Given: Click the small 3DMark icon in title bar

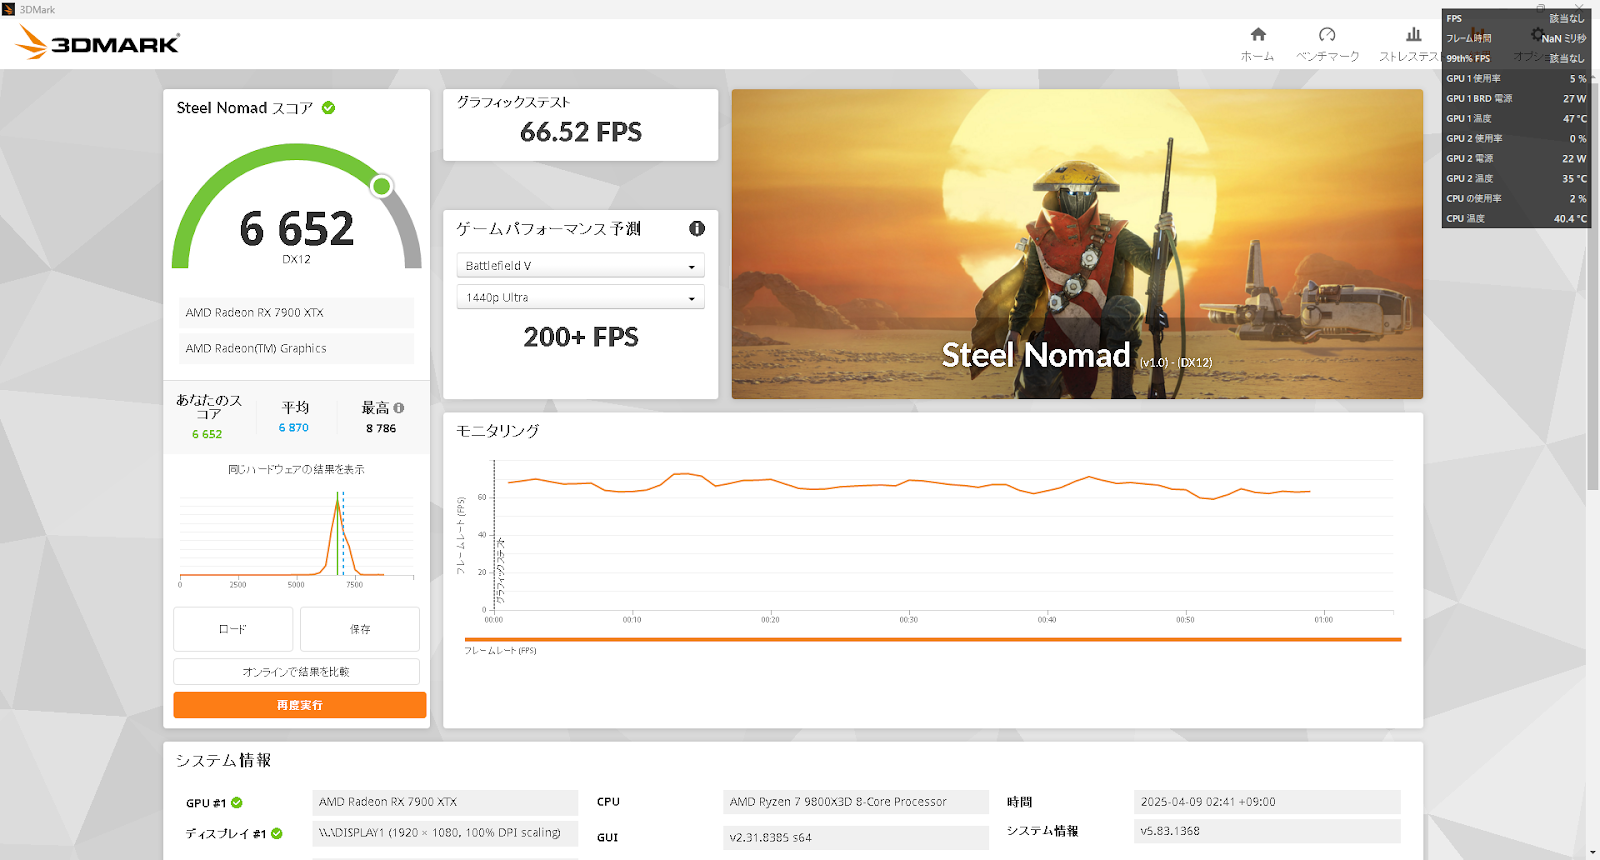Looking at the screenshot, I should pos(8,9).
